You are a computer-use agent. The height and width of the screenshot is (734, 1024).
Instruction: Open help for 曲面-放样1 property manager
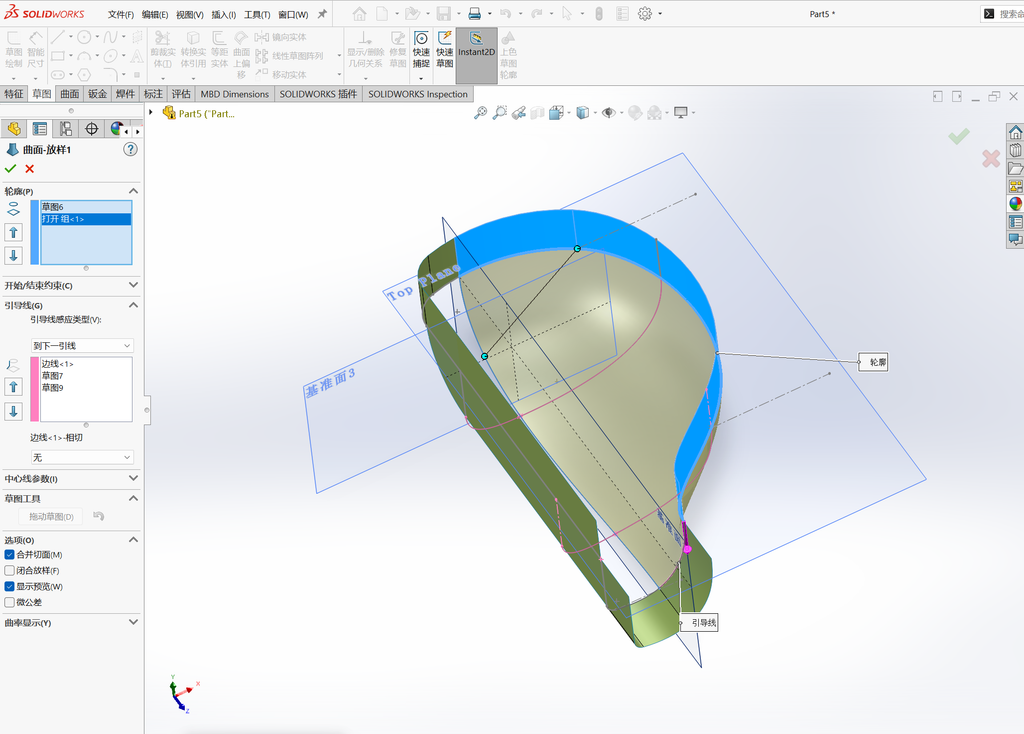[131, 149]
